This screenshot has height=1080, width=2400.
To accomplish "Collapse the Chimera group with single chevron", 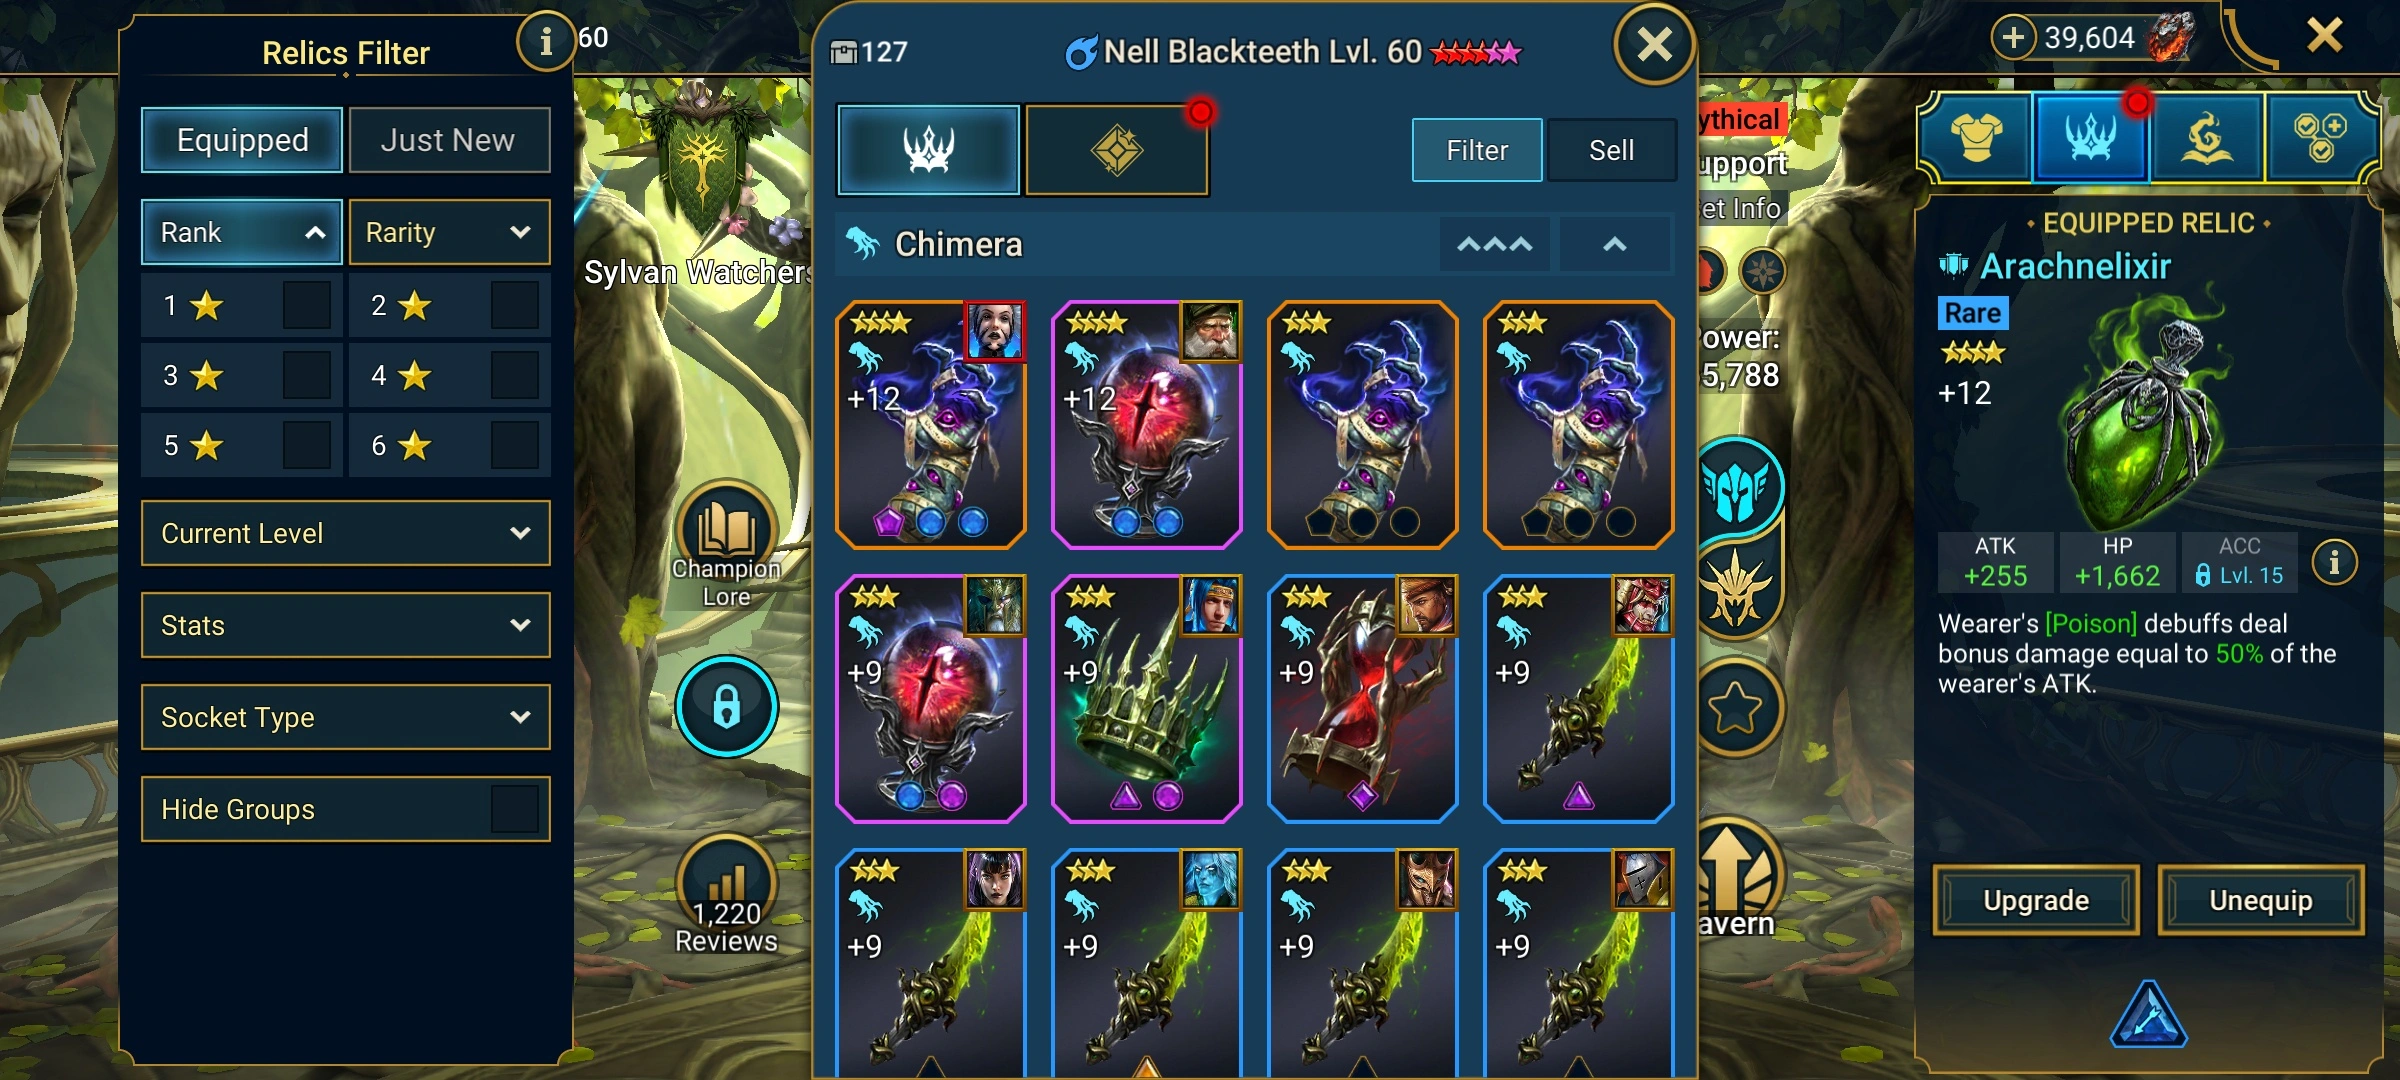I will pos(1615,244).
